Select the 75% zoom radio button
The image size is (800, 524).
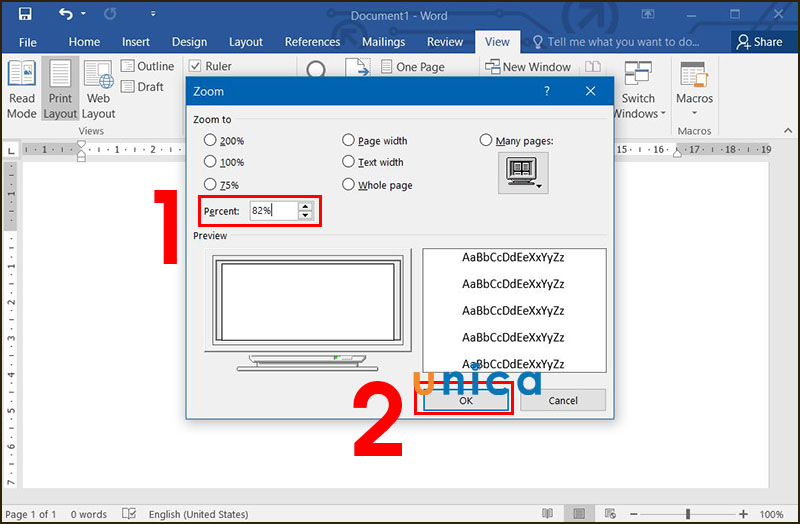[x=210, y=184]
